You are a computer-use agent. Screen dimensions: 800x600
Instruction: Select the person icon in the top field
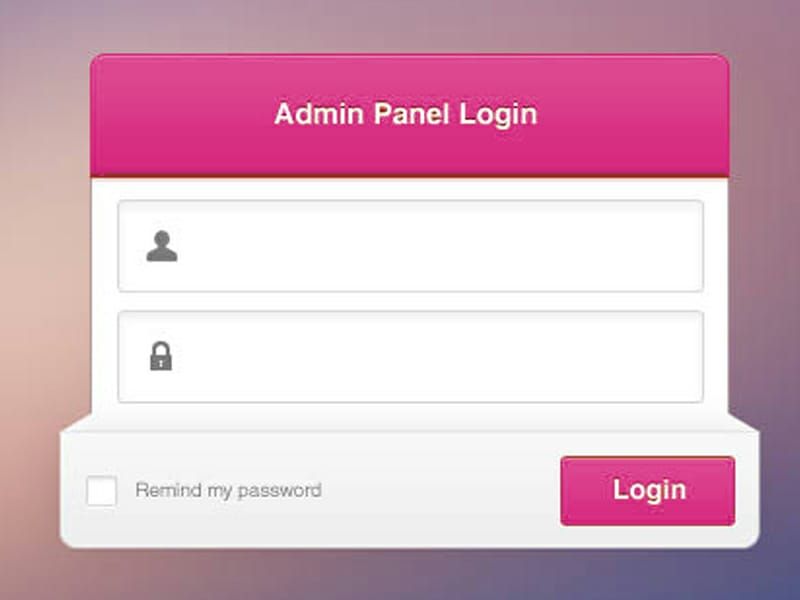162,246
